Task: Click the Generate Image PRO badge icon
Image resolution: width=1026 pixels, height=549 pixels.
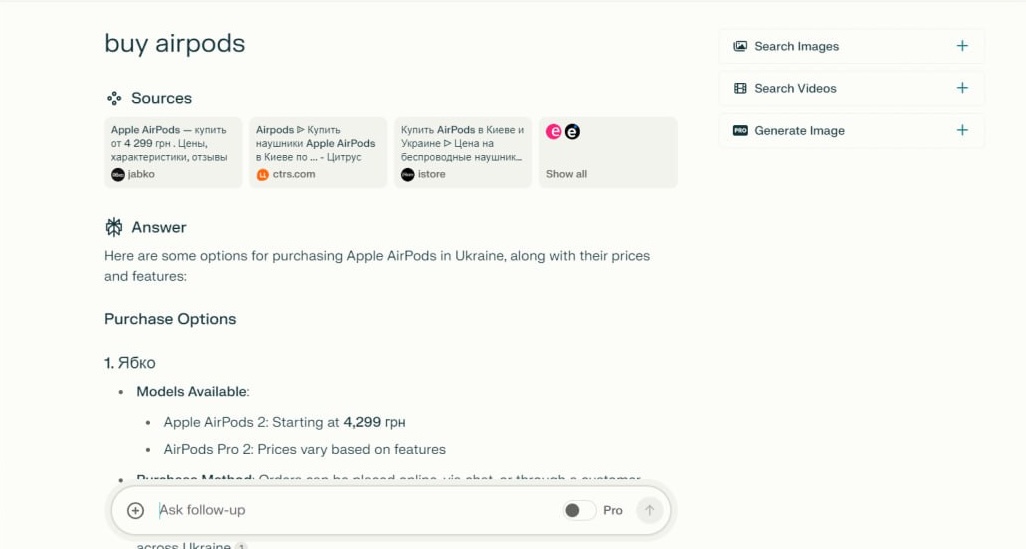Action: (740, 131)
